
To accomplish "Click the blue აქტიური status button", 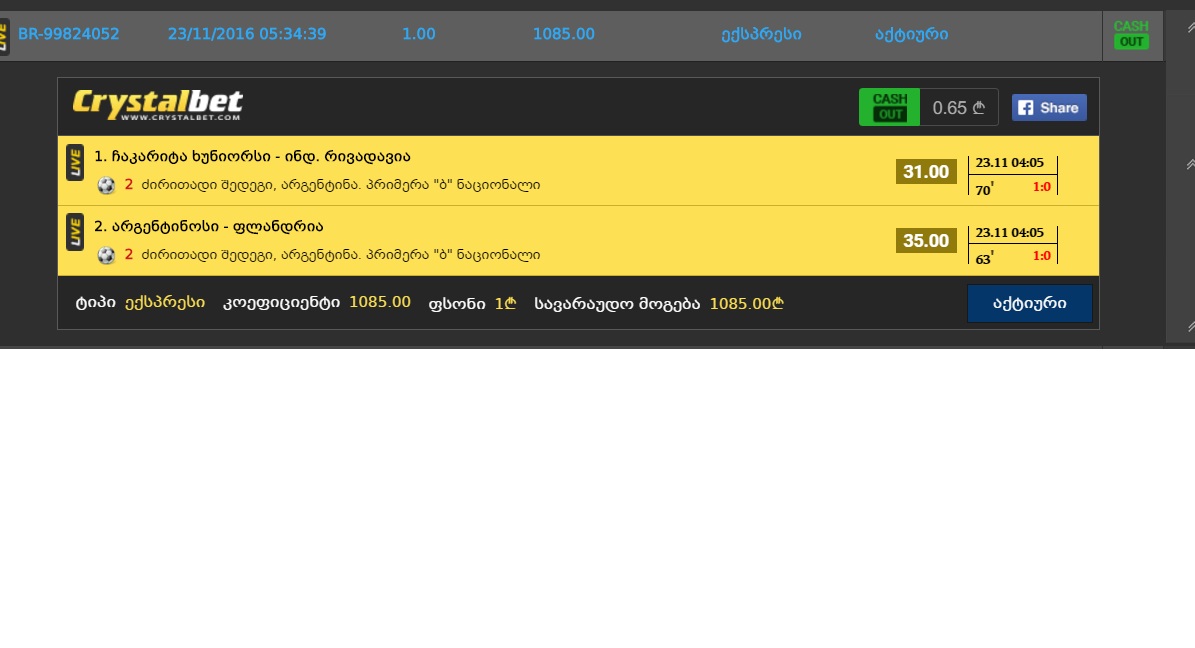I will tap(1030, 303).
